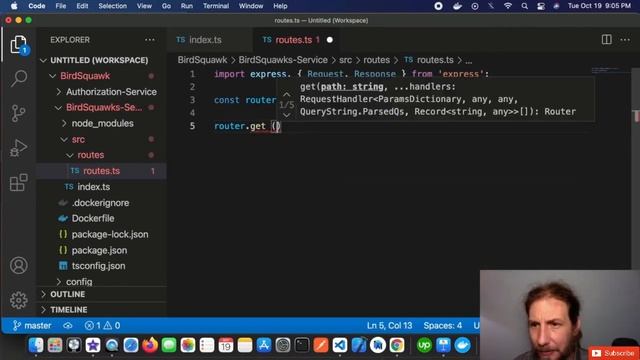Open the Run and Debug view
This screenshot has height=360, width=640.
(18, 148)
